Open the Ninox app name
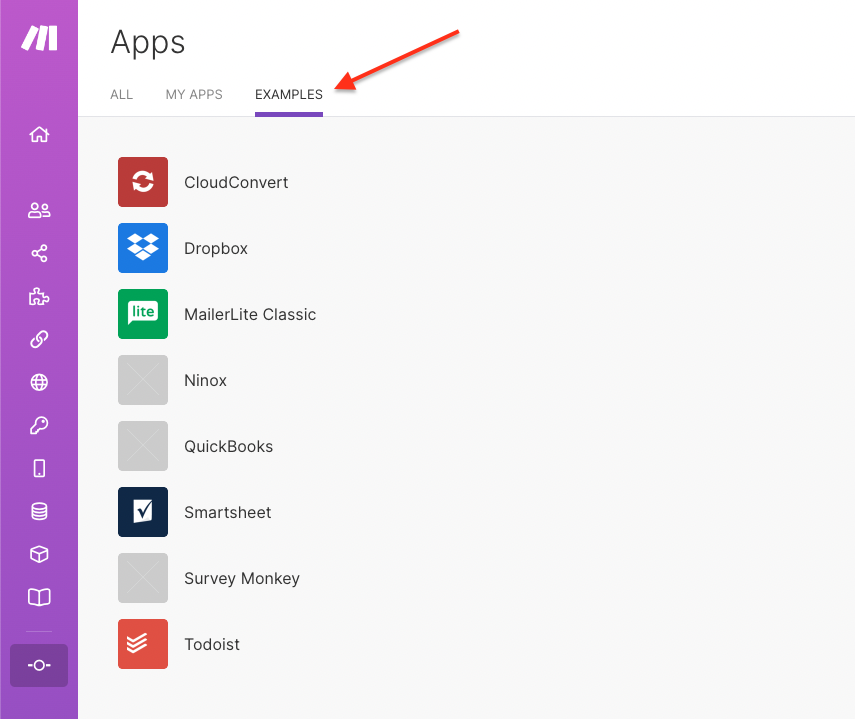The image size is (855, 719). point(206,380)
